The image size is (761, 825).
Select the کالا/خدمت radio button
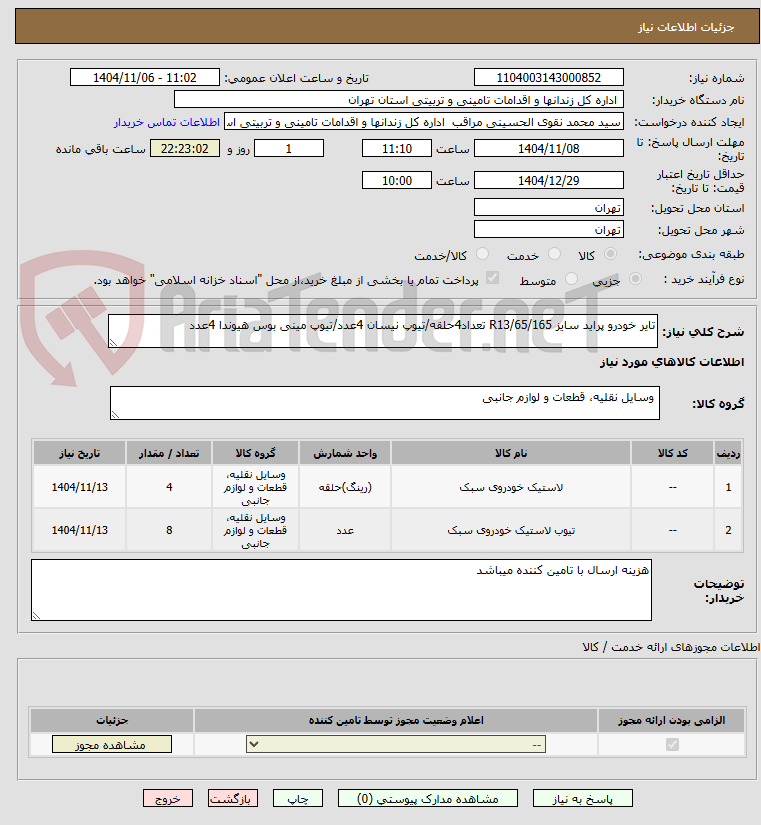pyautogui.click(x=482, y=254)
